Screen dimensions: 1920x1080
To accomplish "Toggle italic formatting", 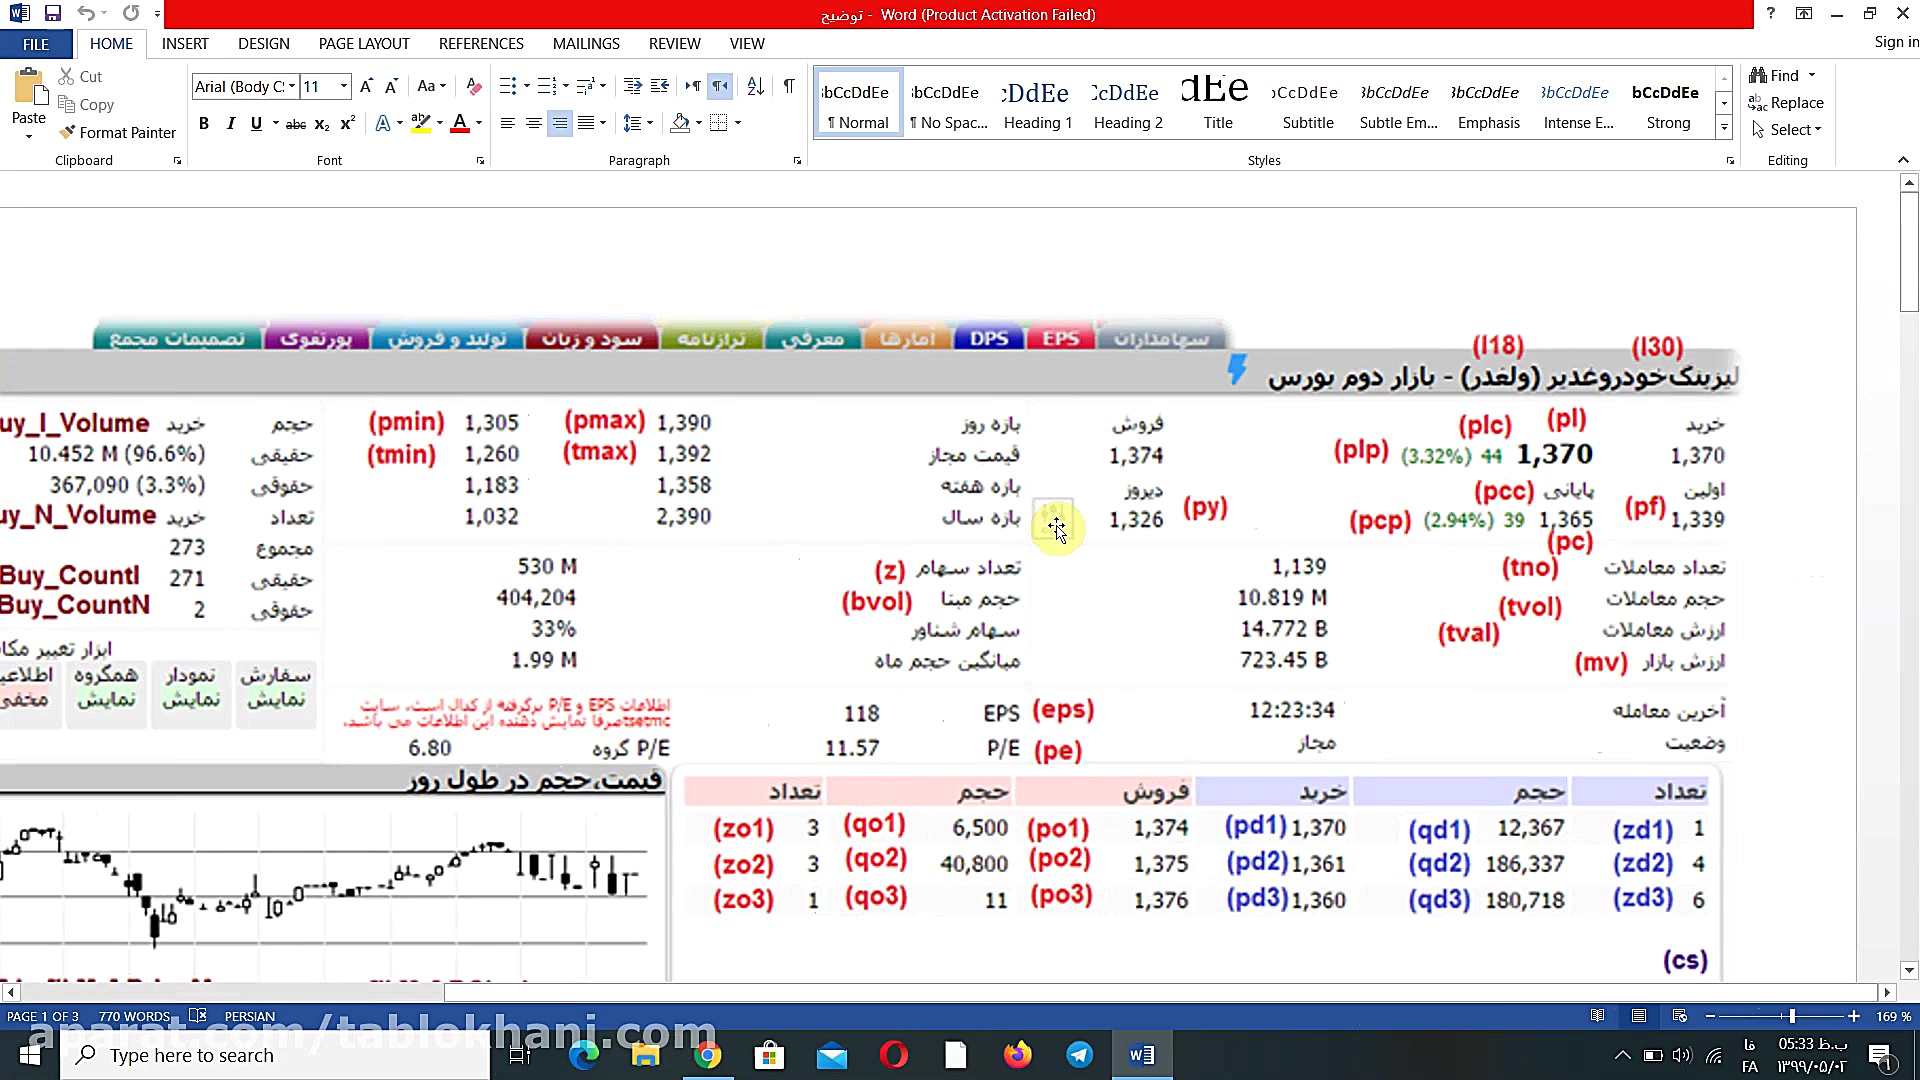I will (231, 123).
